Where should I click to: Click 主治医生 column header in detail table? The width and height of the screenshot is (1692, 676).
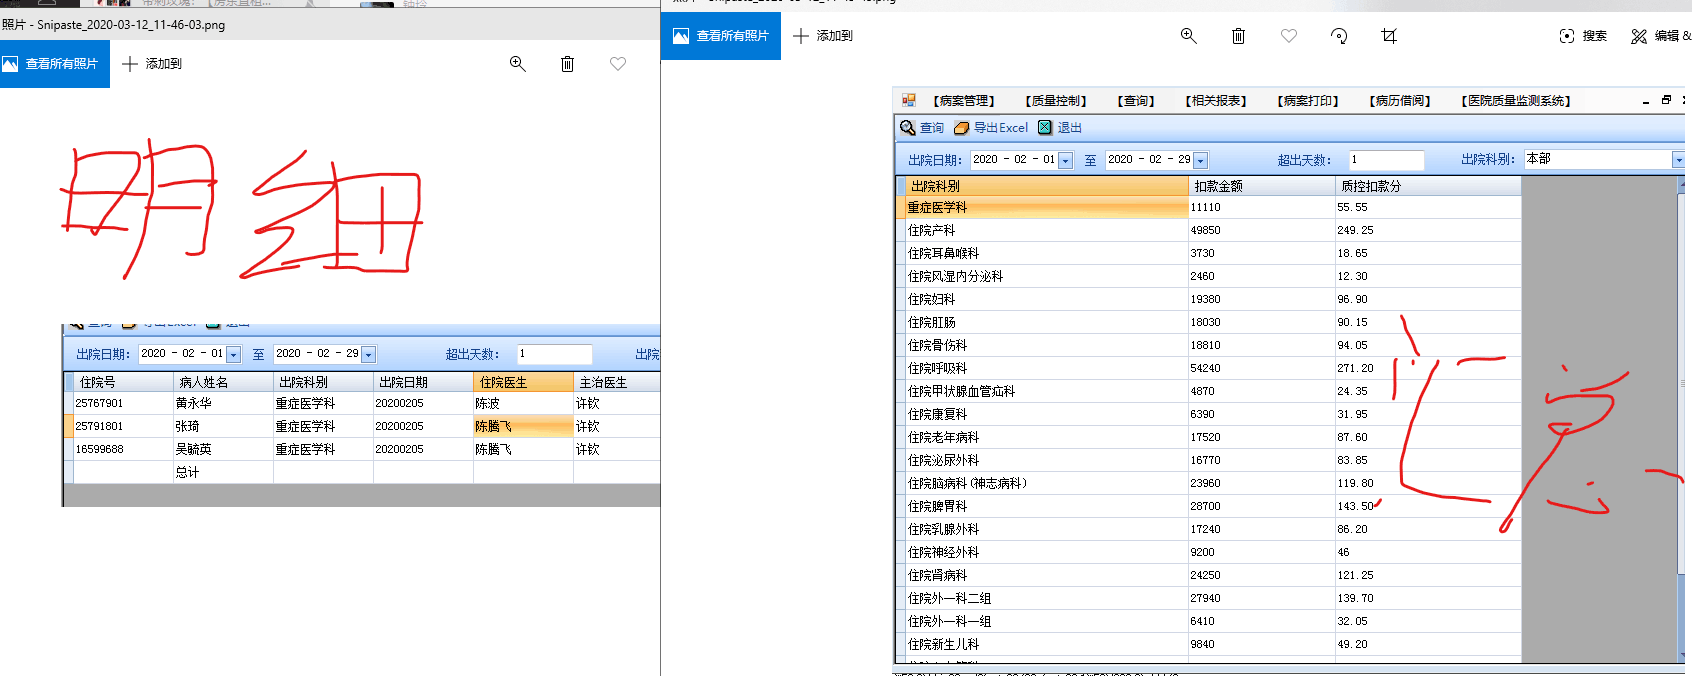tap(617, 382)
